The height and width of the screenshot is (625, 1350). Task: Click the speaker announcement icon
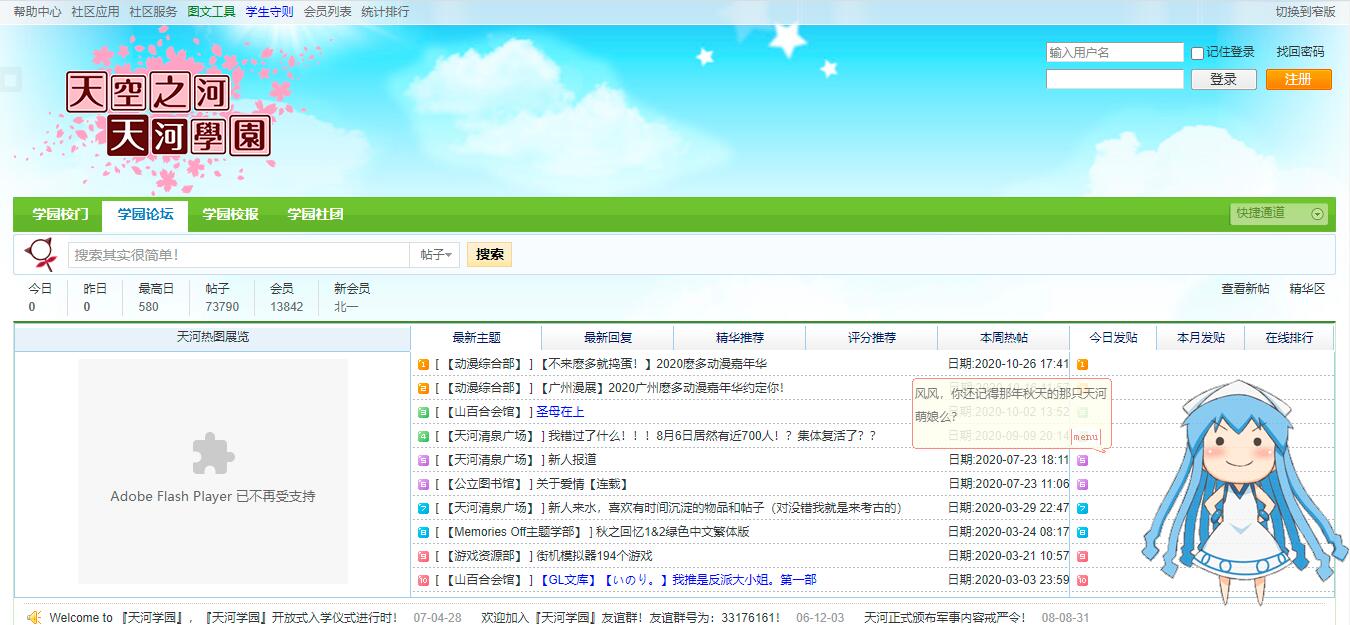[34, 617]
